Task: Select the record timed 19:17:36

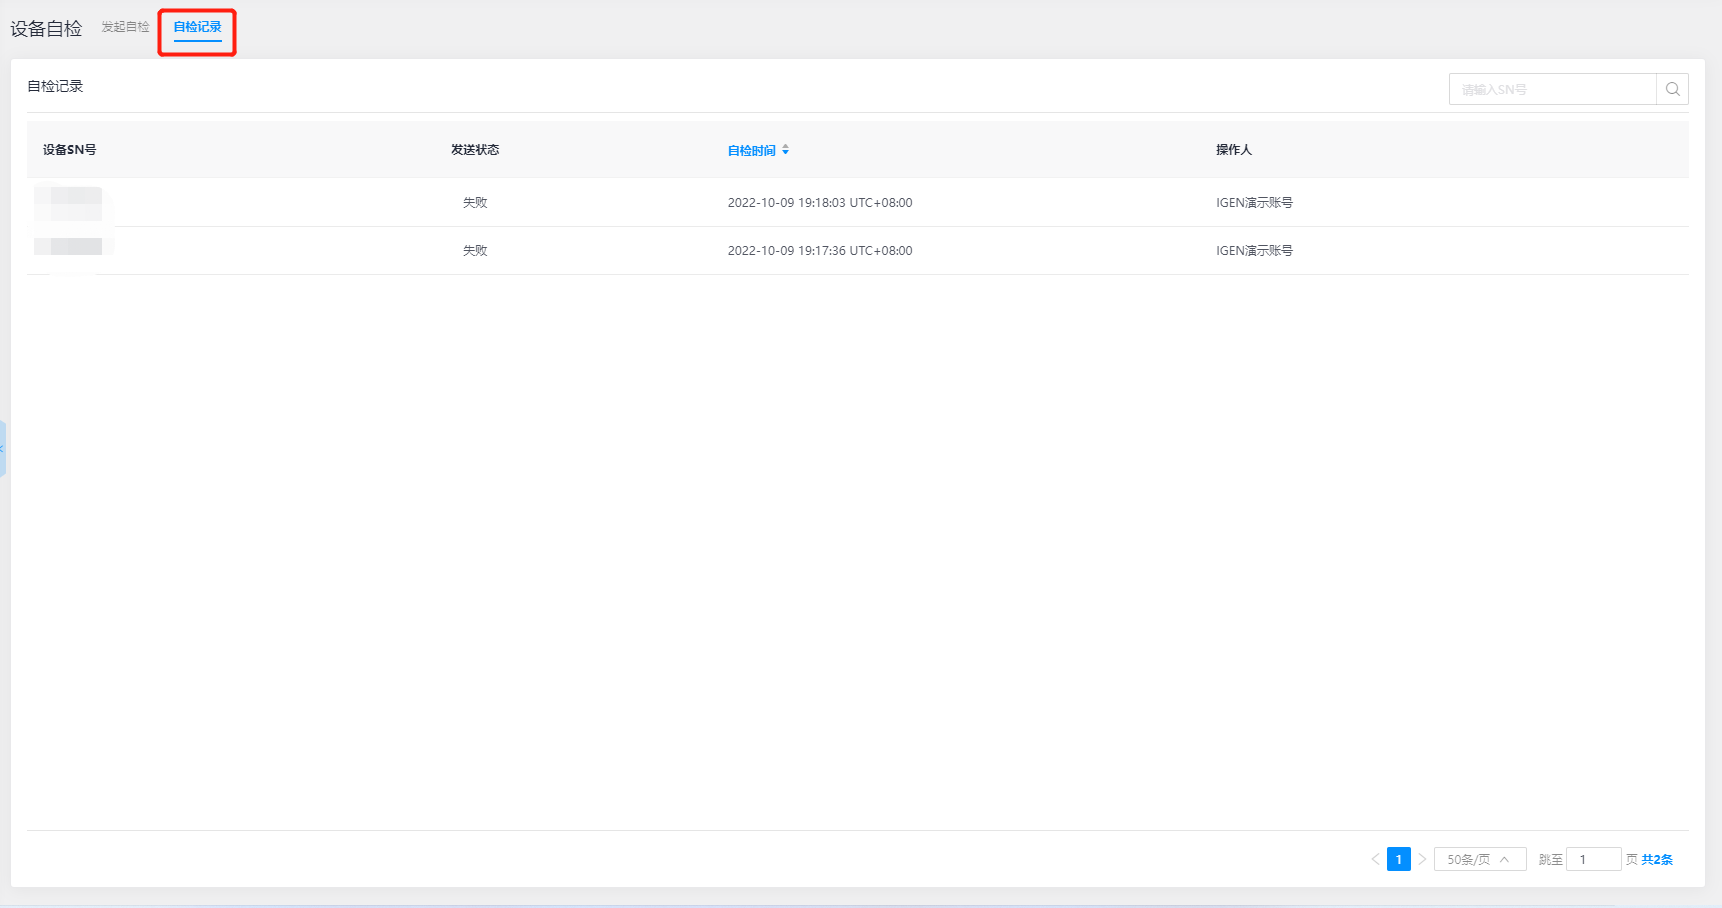Action: coord(819,250)
